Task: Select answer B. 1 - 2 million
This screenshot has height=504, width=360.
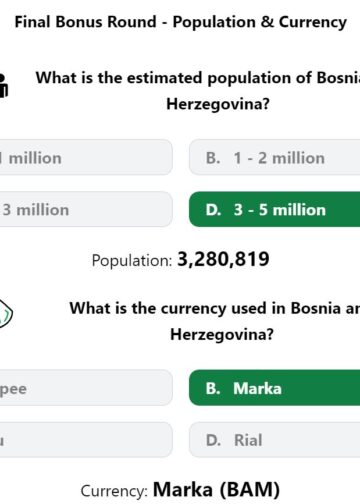Action: click(x=274, y=157)
